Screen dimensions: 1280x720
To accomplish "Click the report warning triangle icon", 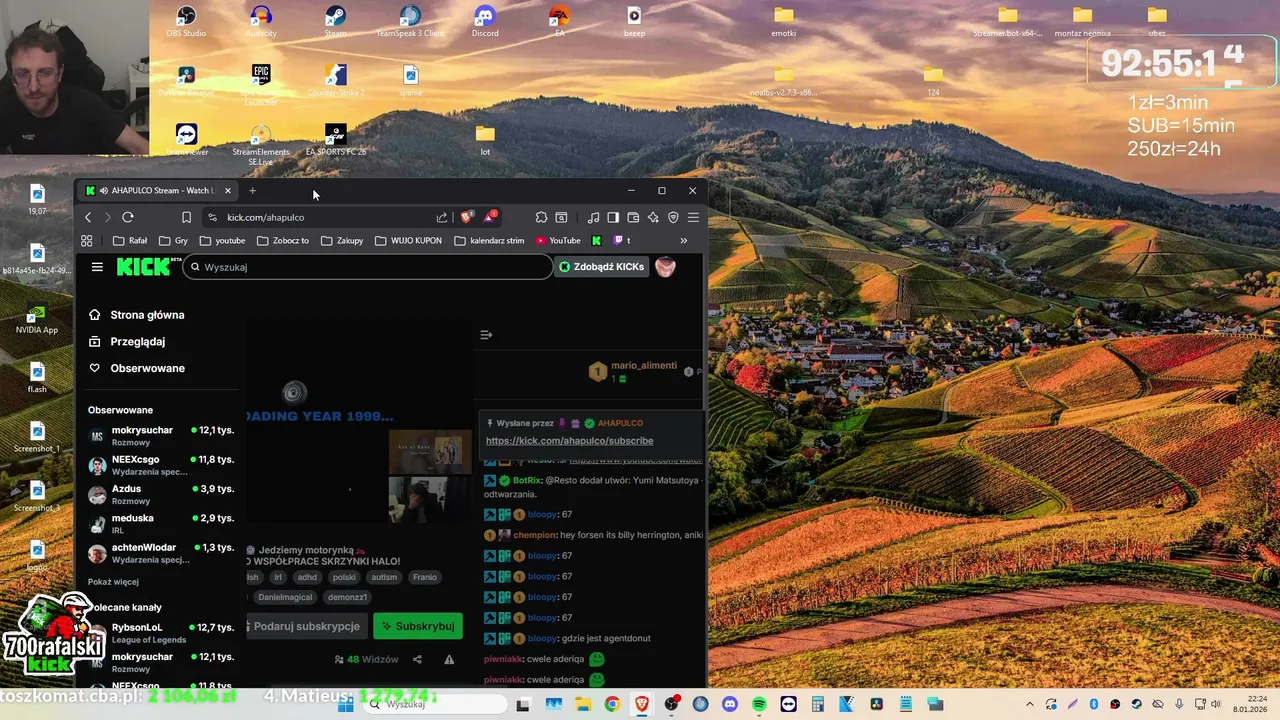I will click(449, 660).
